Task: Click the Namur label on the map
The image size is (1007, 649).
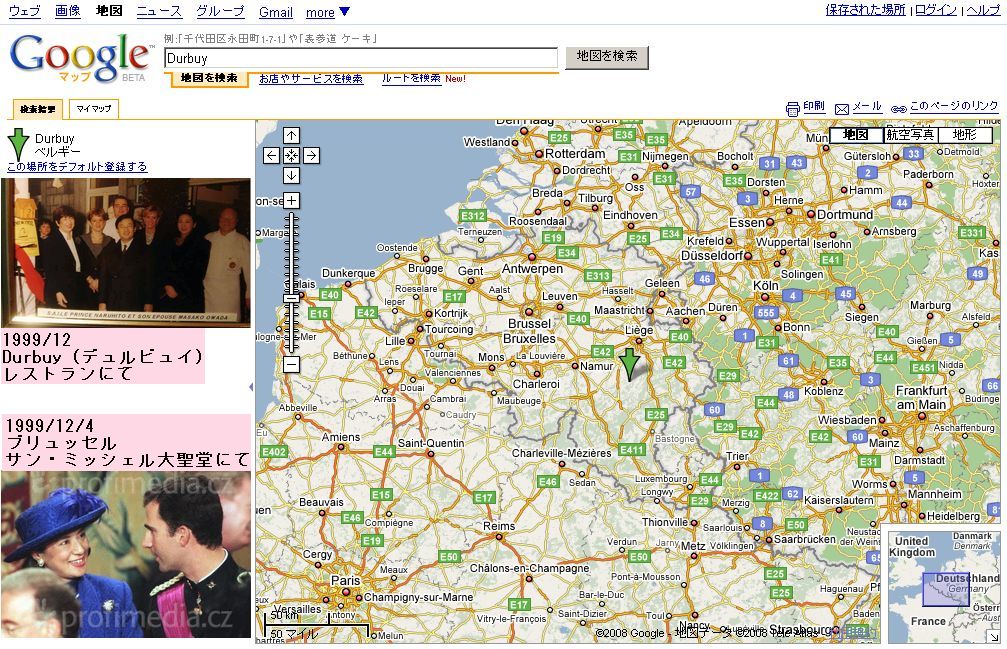Action: pyautogui.click(x=597, y=366)
